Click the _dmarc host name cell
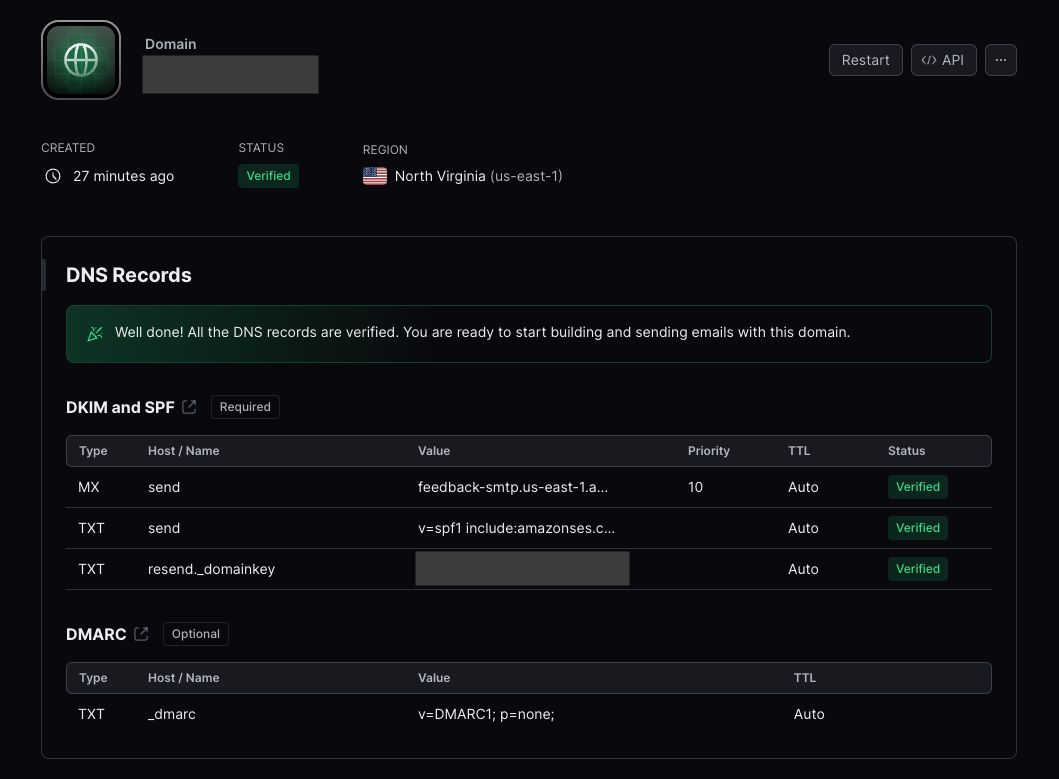The height and width of the screenshot is (779, 1059). click(x=172, y=714)
